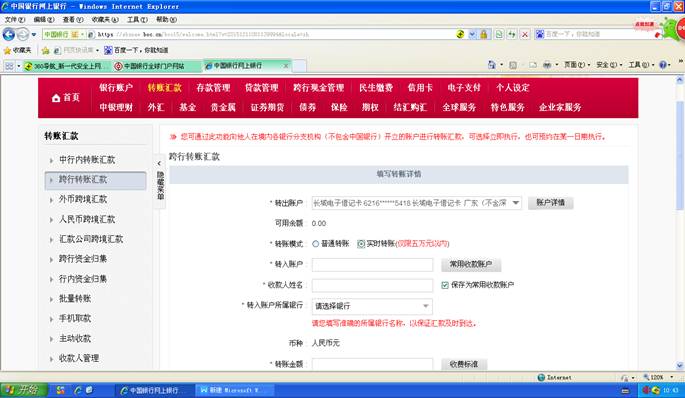
Task: Select 批量转账 in left sidebar
Action: pos(75,299)
